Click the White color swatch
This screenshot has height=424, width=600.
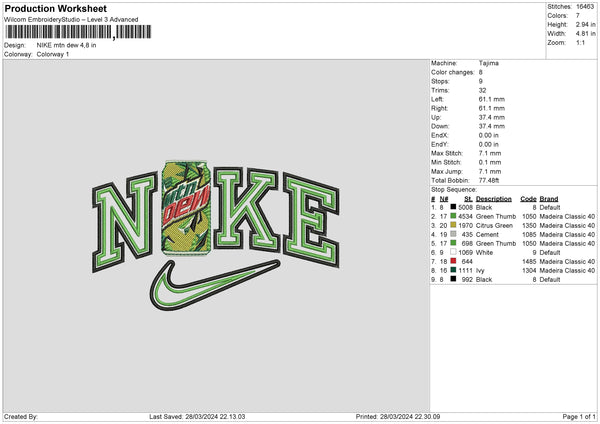[453, 252]
